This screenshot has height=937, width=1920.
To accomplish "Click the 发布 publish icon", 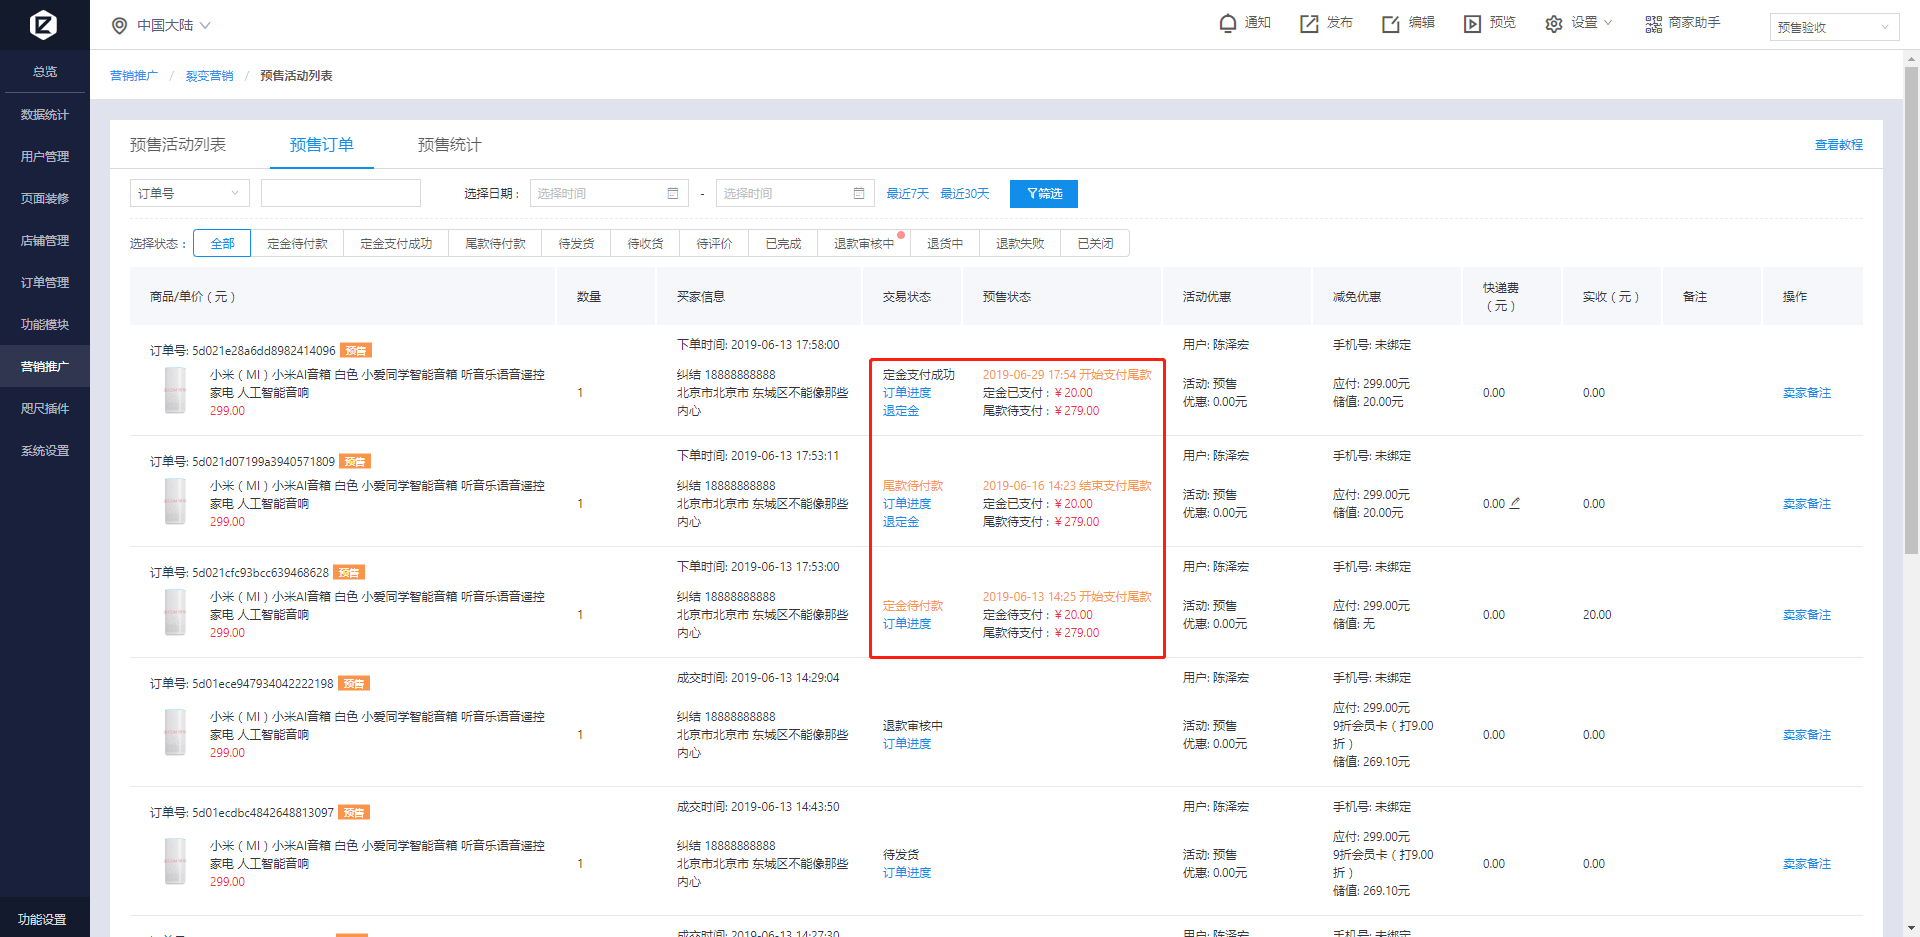I will (x=1309, y=23).
